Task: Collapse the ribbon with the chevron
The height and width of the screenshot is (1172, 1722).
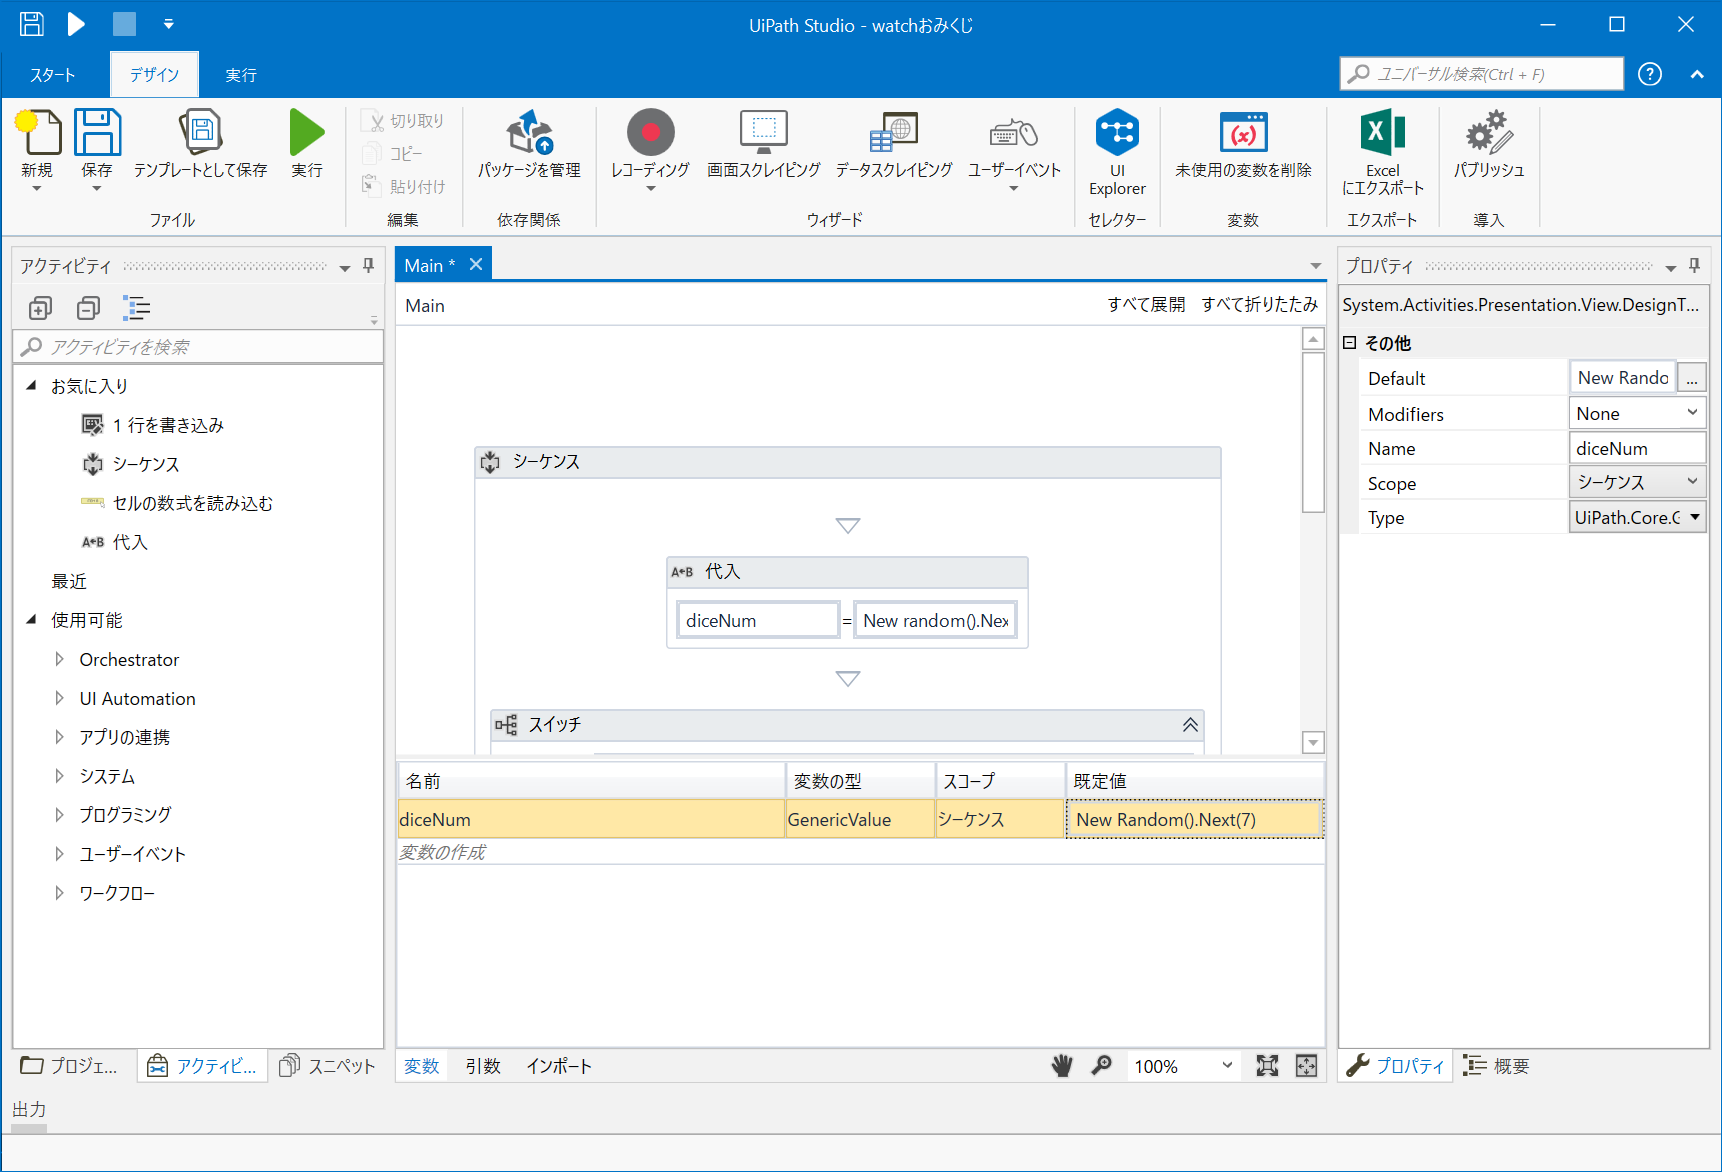Action: [1697, 74]
